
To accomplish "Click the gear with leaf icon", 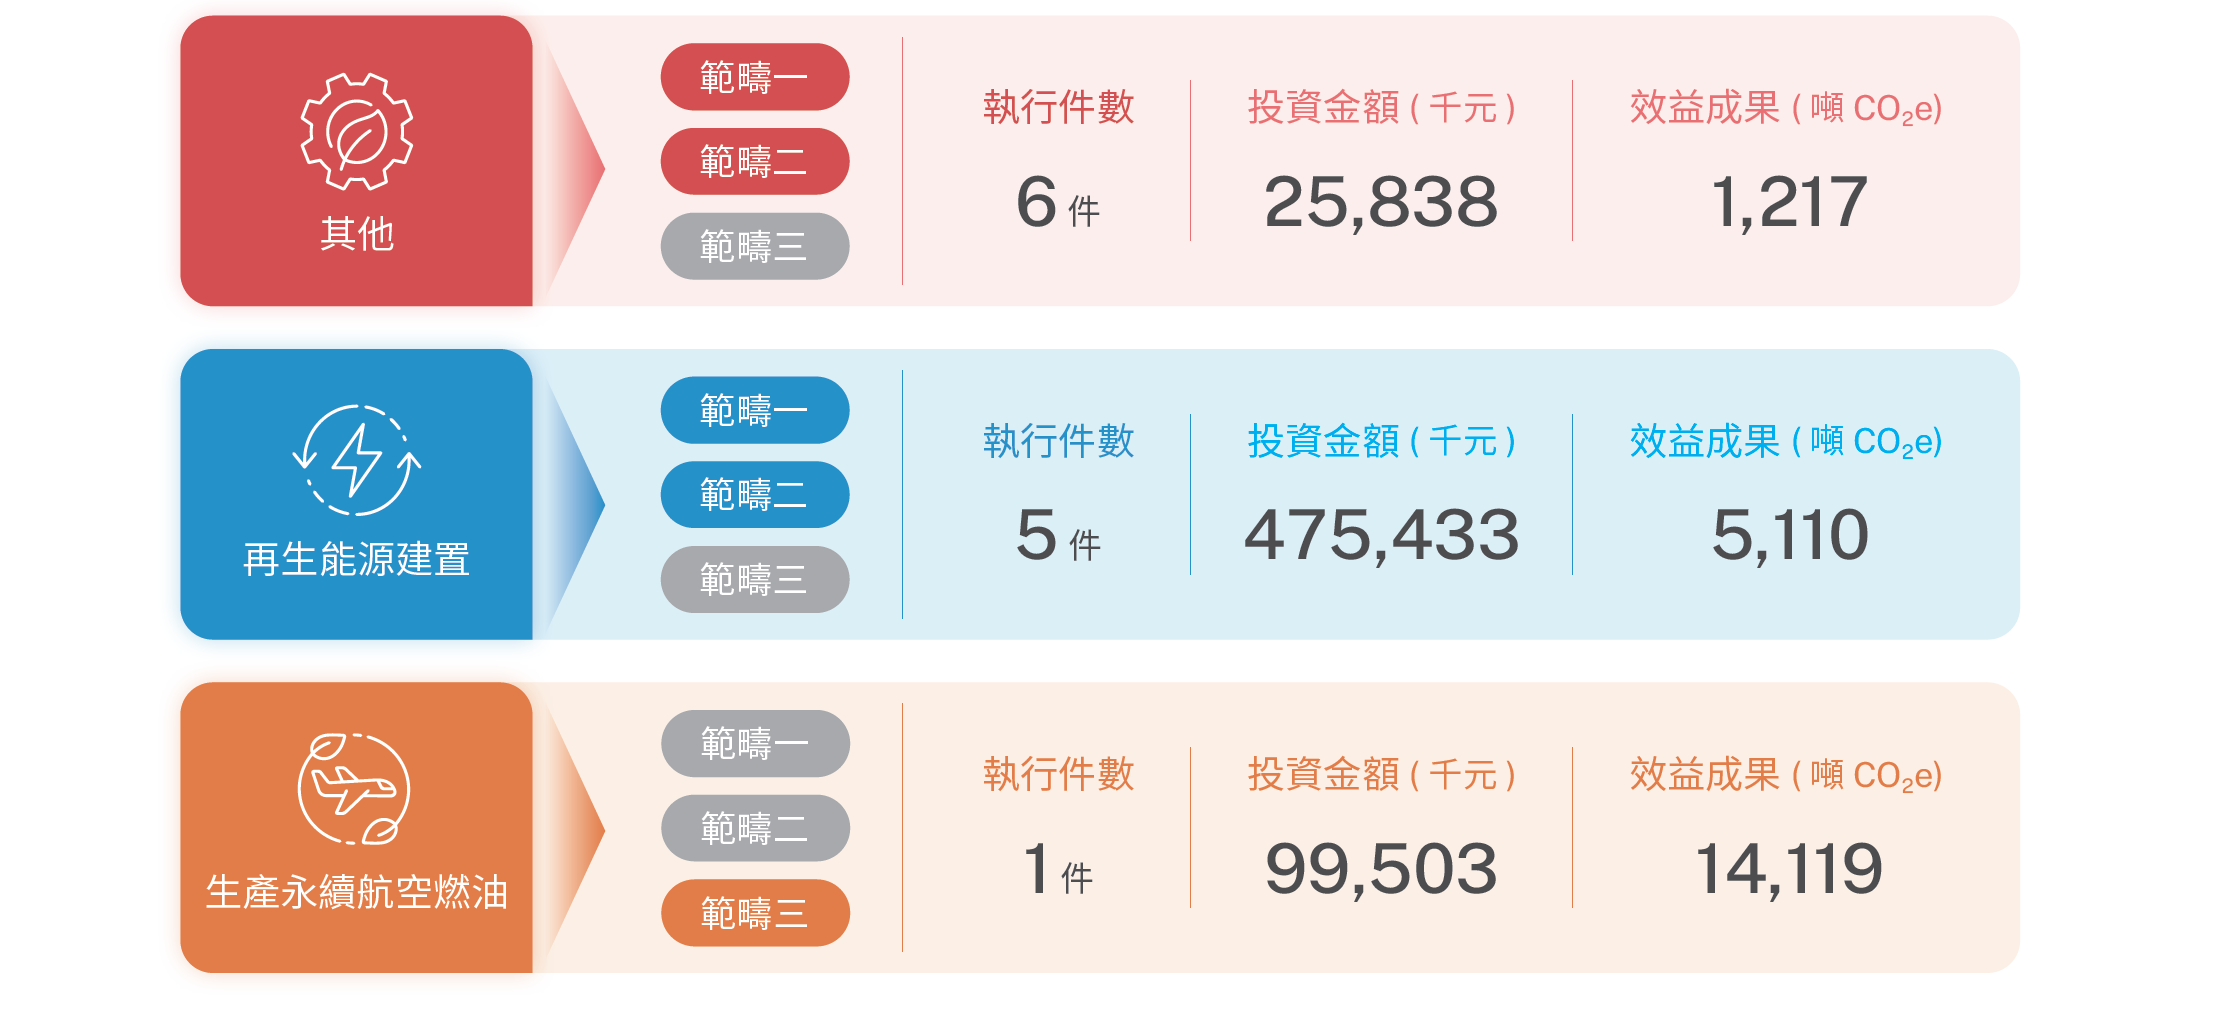I will pos(357,131).
